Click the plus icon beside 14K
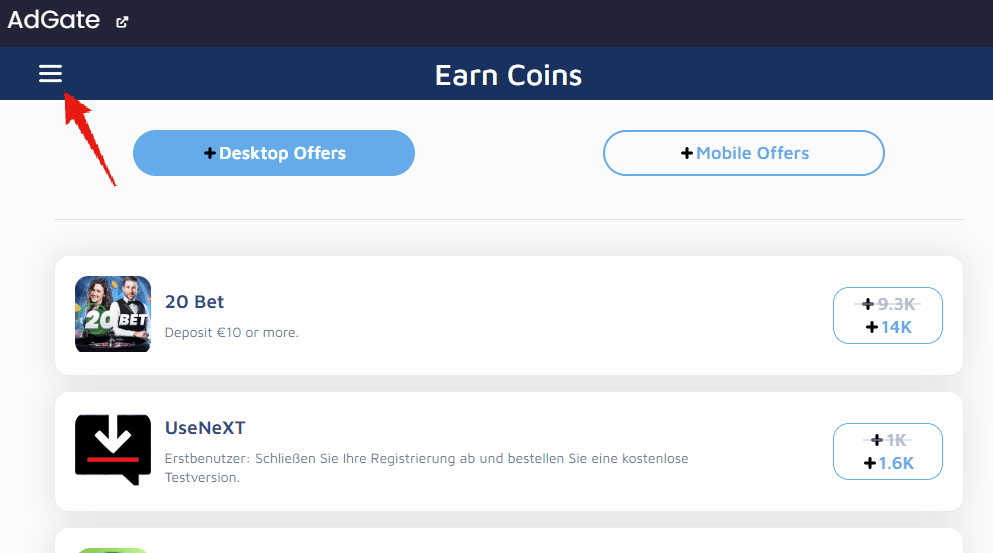Screen dimensions: 993x553 click(x=872, y=327)
